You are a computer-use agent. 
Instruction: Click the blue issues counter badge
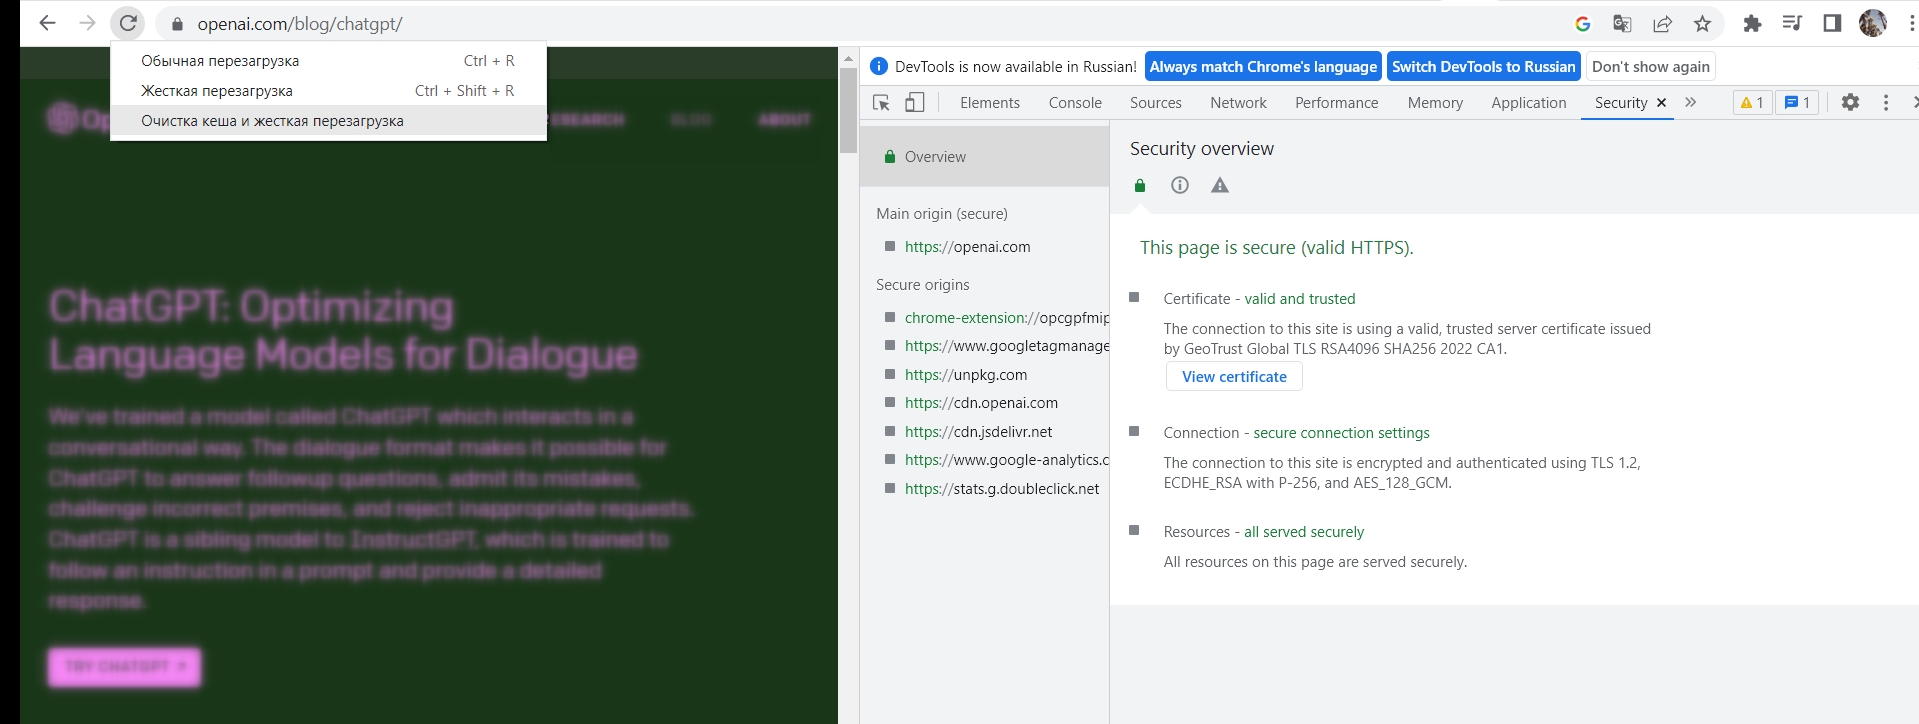tap(1797, 102)
